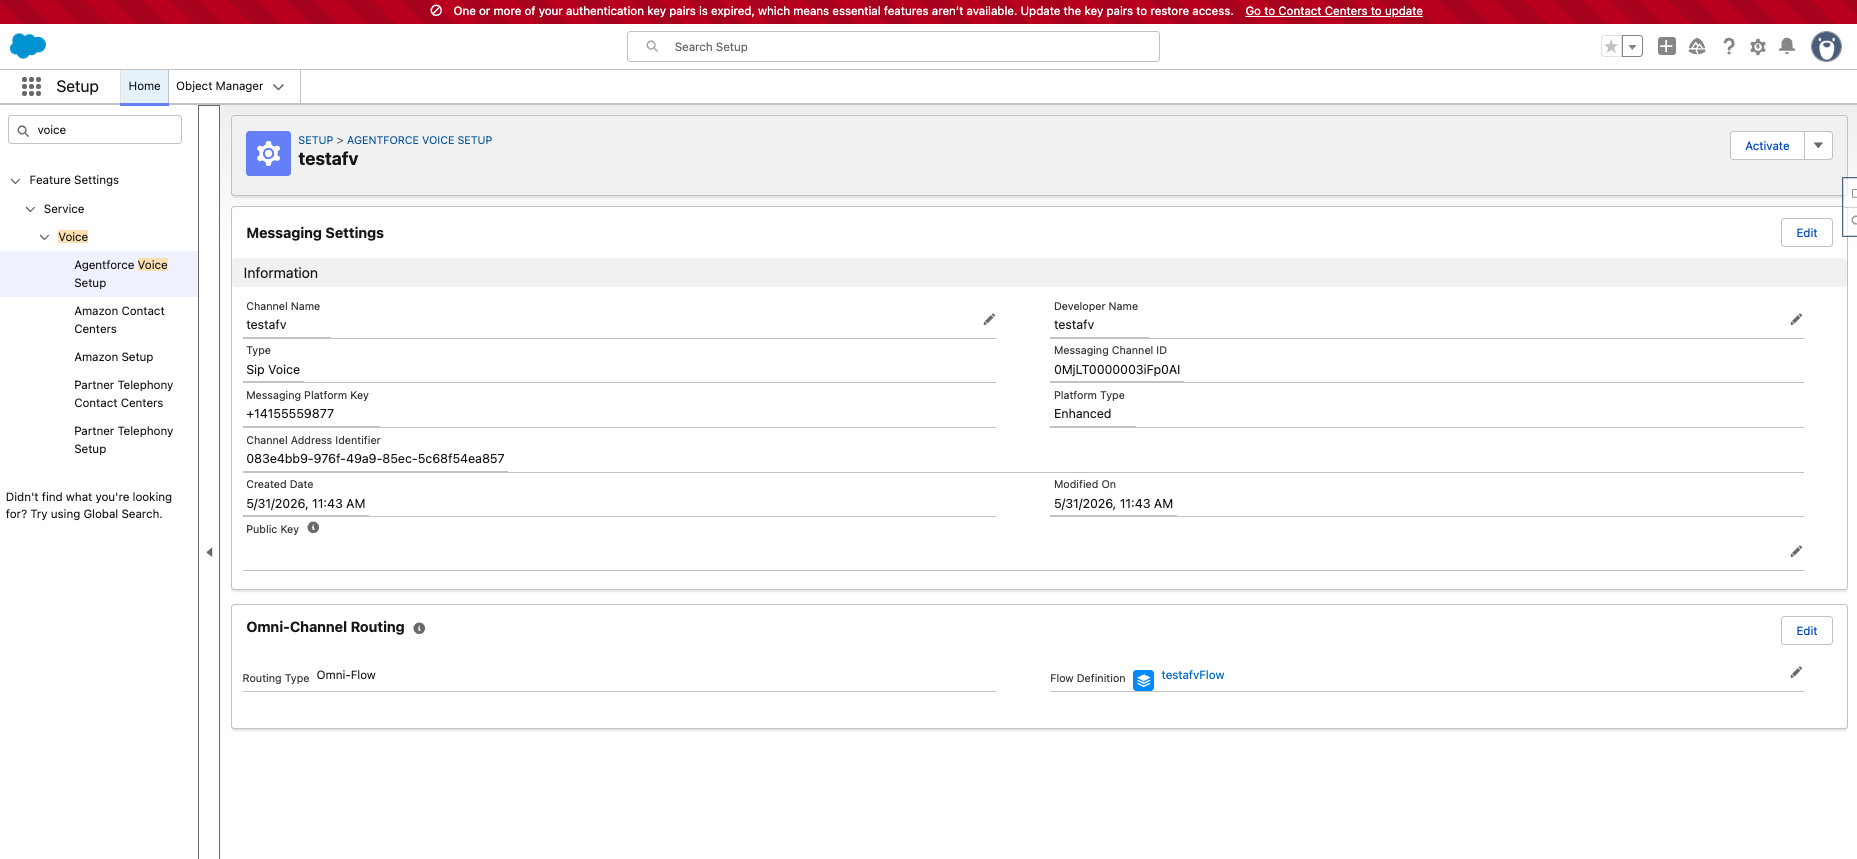Open the Global Actions plus icon
The width and height of the screenshot is (1857, 859).
point(1667,46)
